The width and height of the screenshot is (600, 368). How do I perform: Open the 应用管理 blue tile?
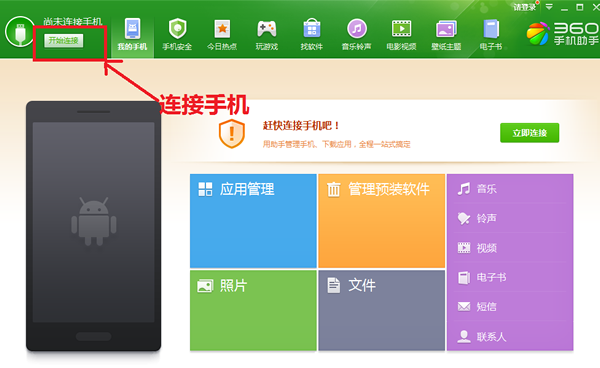click(x=253, y=221)
